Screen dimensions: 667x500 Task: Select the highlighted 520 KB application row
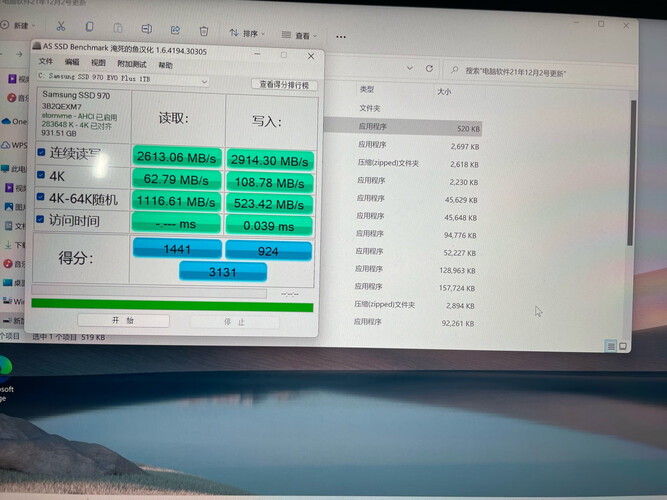coord(403,127)
